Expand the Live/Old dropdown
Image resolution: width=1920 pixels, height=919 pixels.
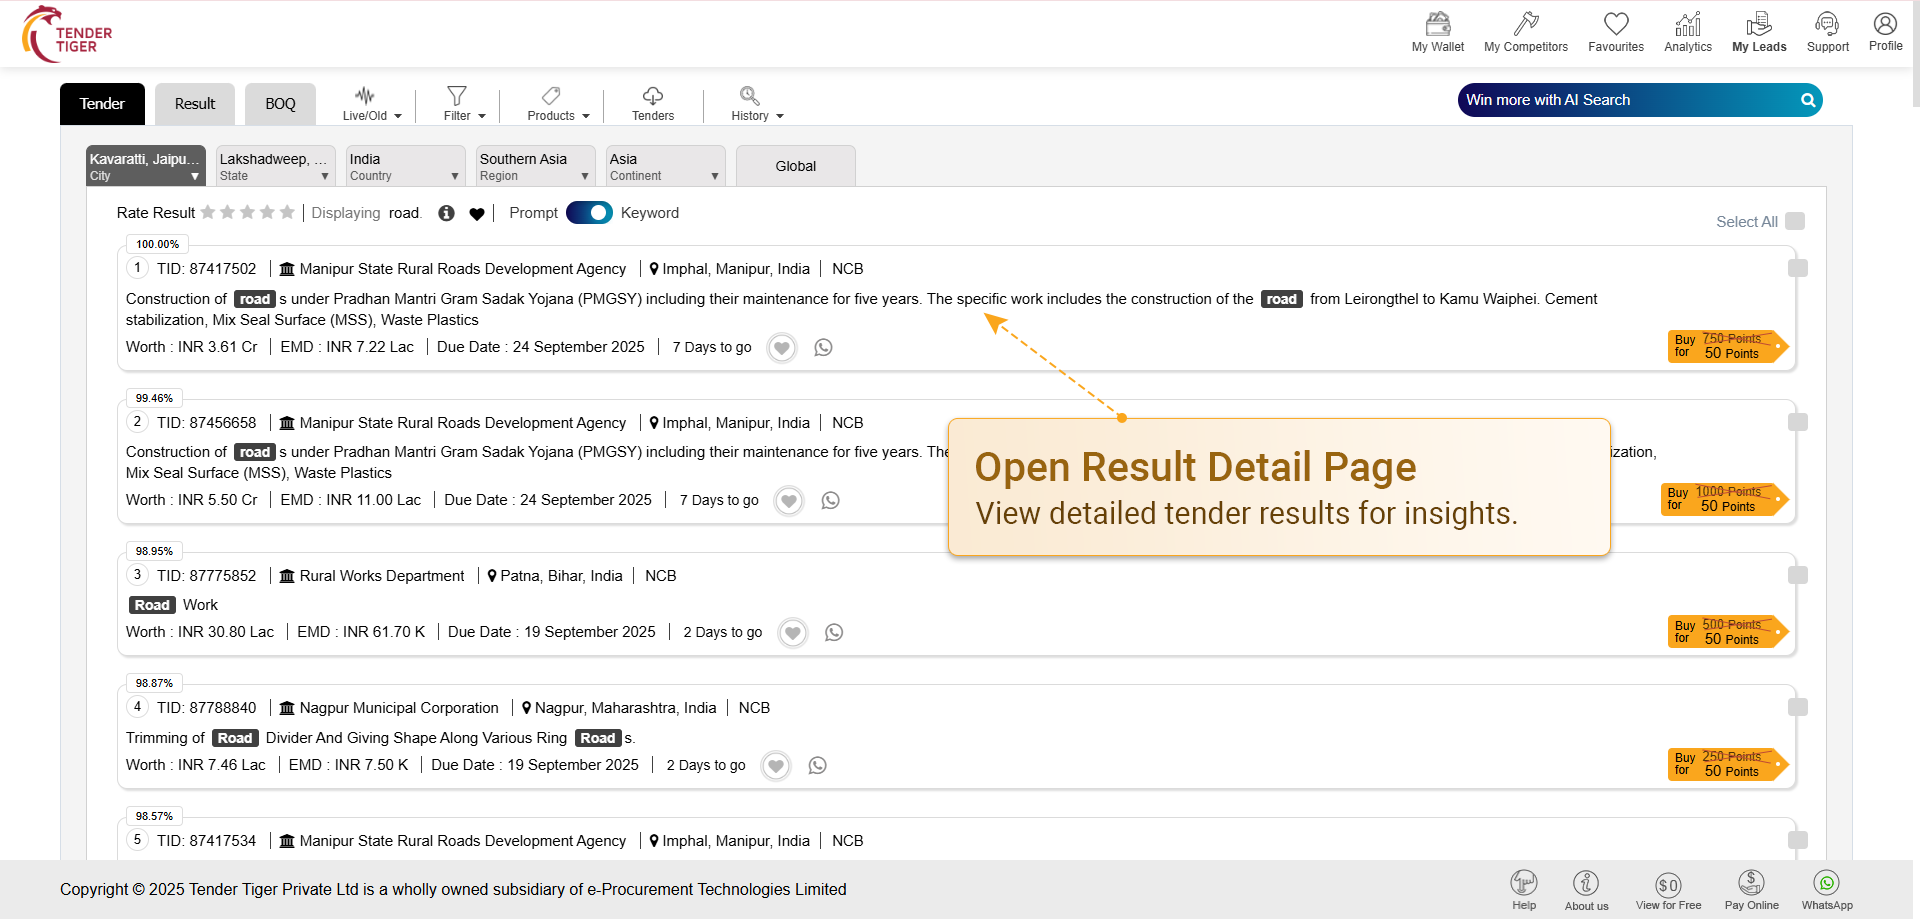click(371, 104)
